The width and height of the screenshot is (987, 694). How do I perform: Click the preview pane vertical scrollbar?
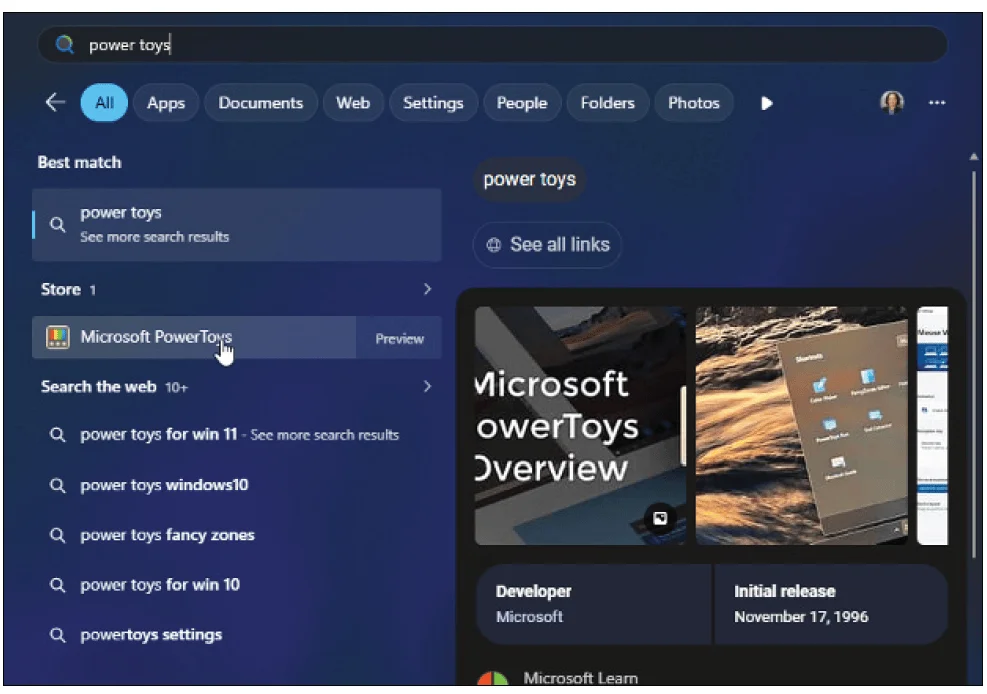pos(974,362)
